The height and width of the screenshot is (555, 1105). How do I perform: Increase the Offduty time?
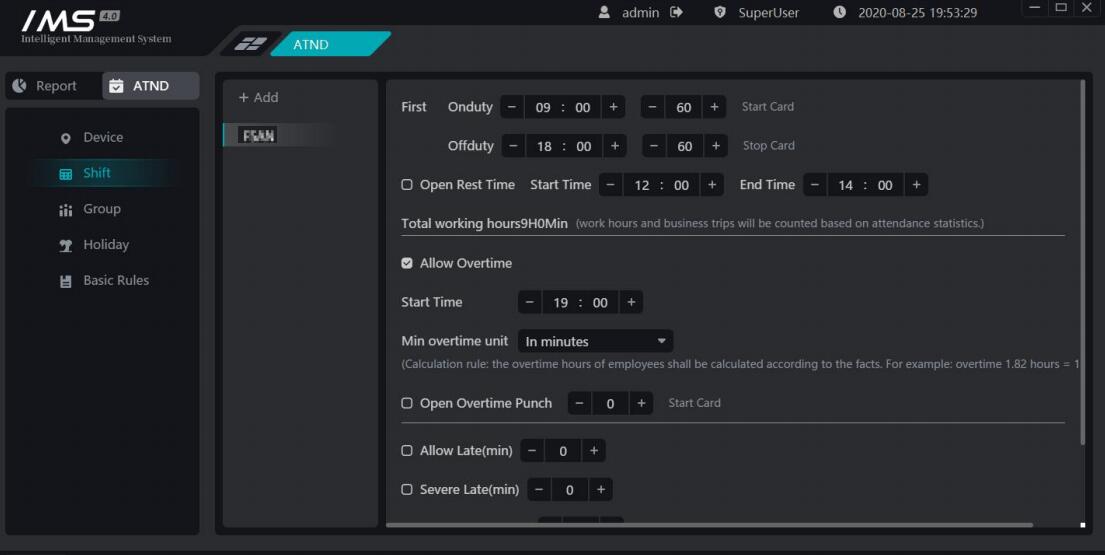615,146
